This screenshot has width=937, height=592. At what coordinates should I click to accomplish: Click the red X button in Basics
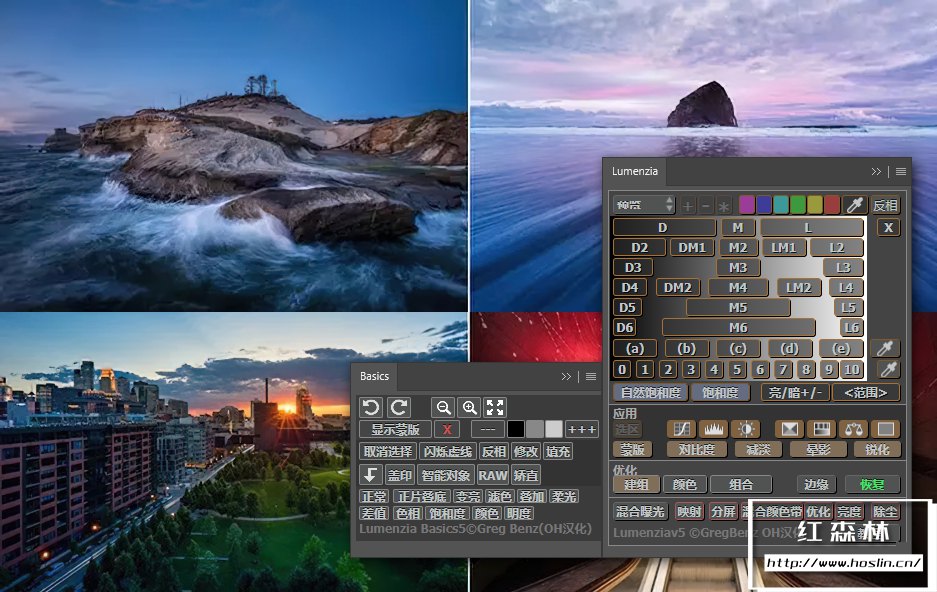click(x=447, y=429)
